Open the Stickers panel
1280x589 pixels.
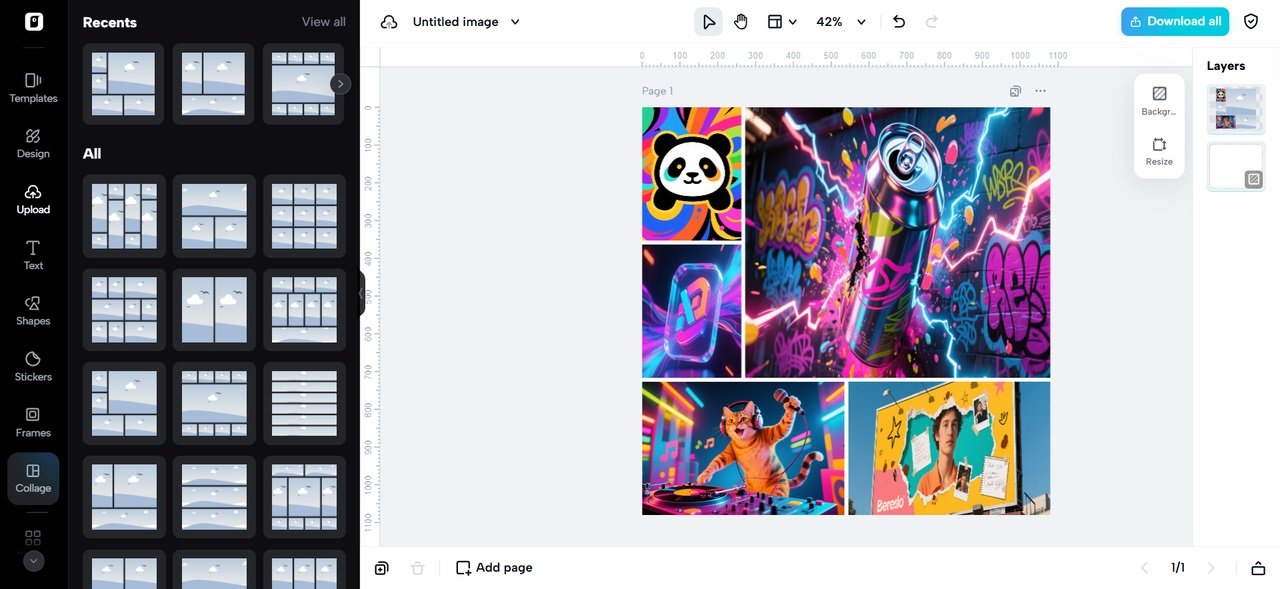[33, 366]
